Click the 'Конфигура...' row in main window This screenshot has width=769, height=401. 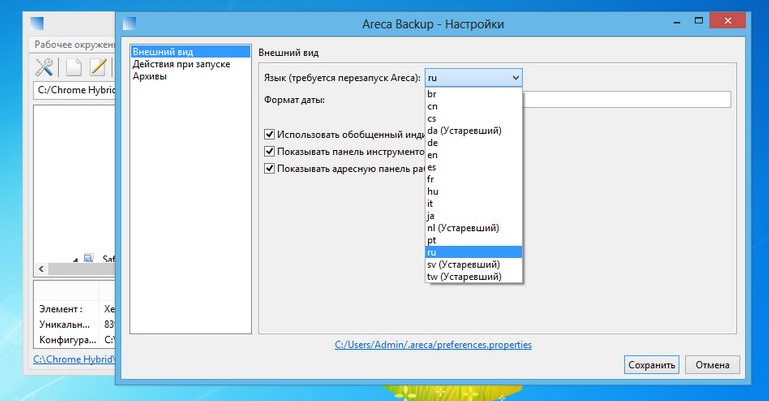pyautogui.click(x=76, y=339)
